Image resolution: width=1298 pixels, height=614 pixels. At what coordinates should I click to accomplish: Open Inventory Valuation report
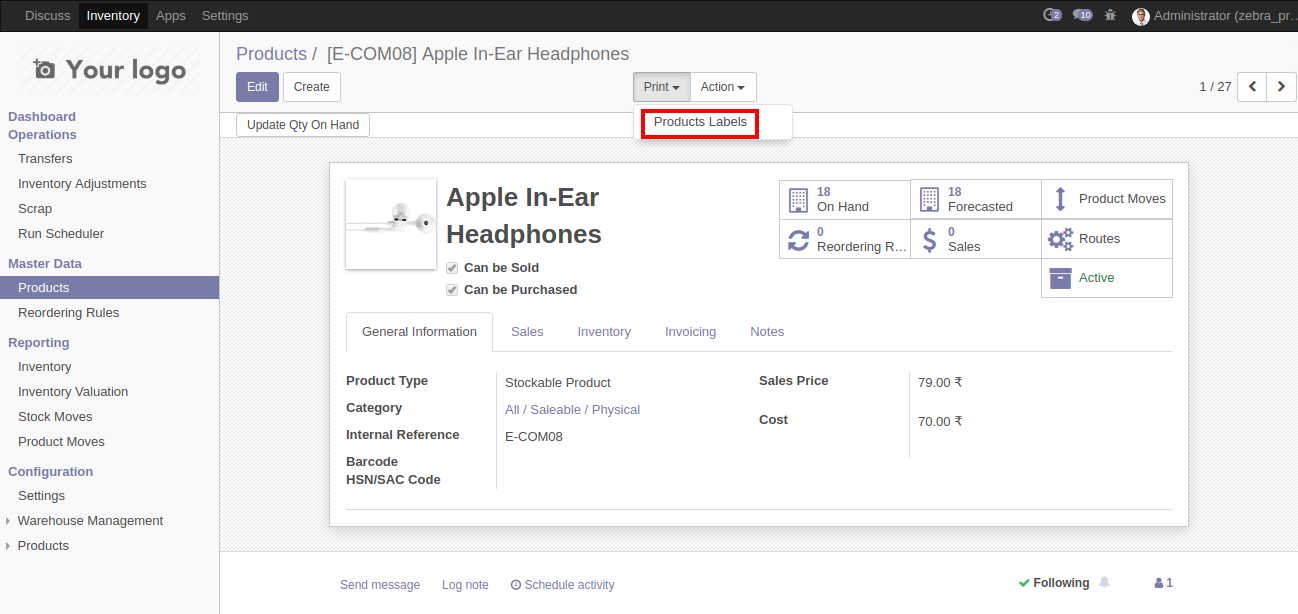(x=73, y=392)
